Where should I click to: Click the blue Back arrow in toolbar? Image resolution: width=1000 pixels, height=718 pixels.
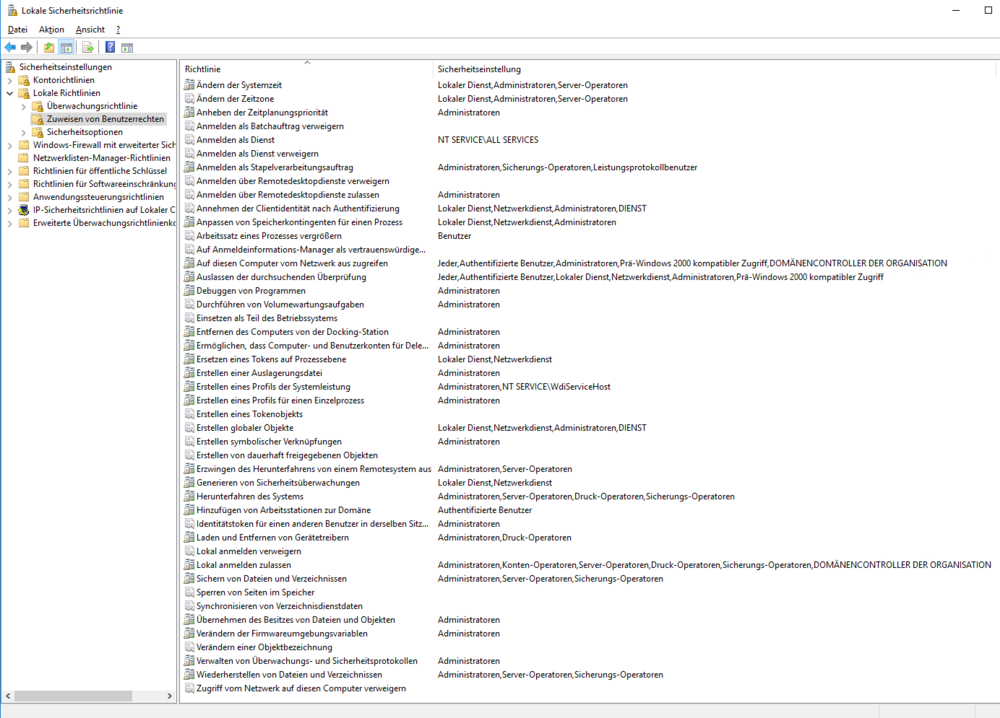click(10, 47)
